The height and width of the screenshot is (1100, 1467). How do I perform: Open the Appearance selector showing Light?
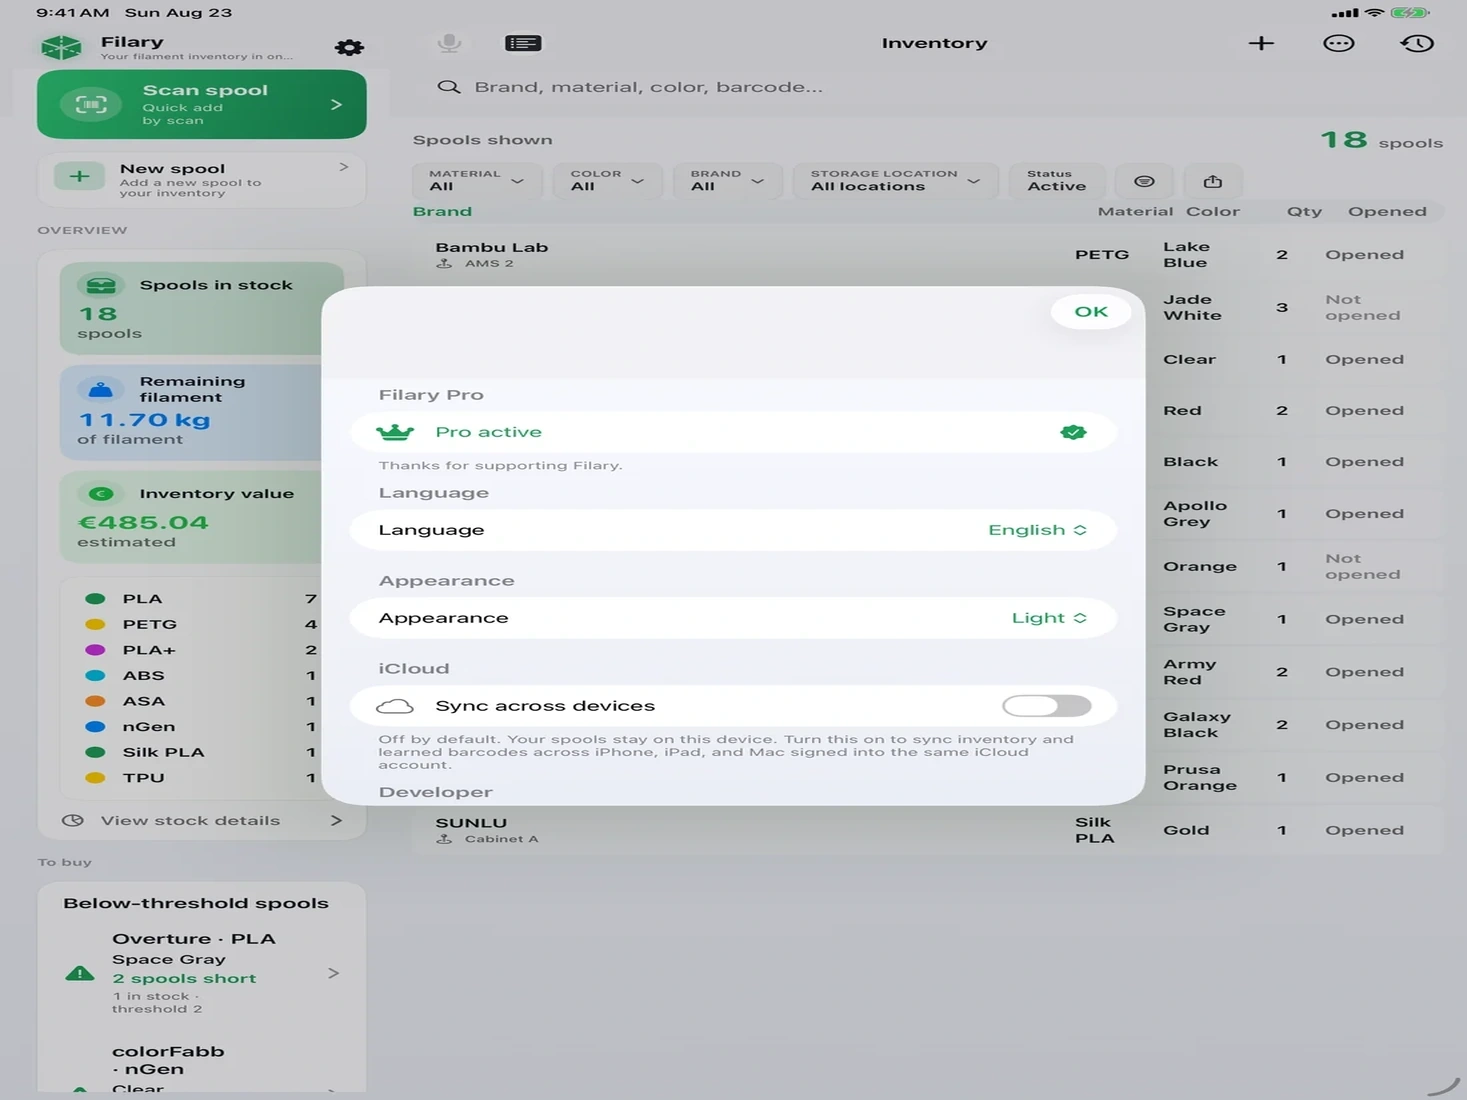[1049, 618]
